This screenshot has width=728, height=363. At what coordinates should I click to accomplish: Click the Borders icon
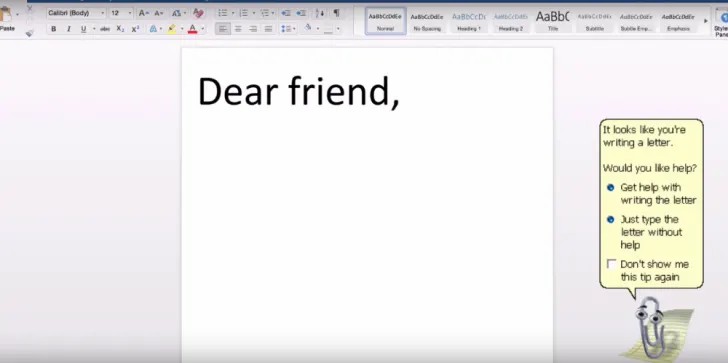pos(329,29)
